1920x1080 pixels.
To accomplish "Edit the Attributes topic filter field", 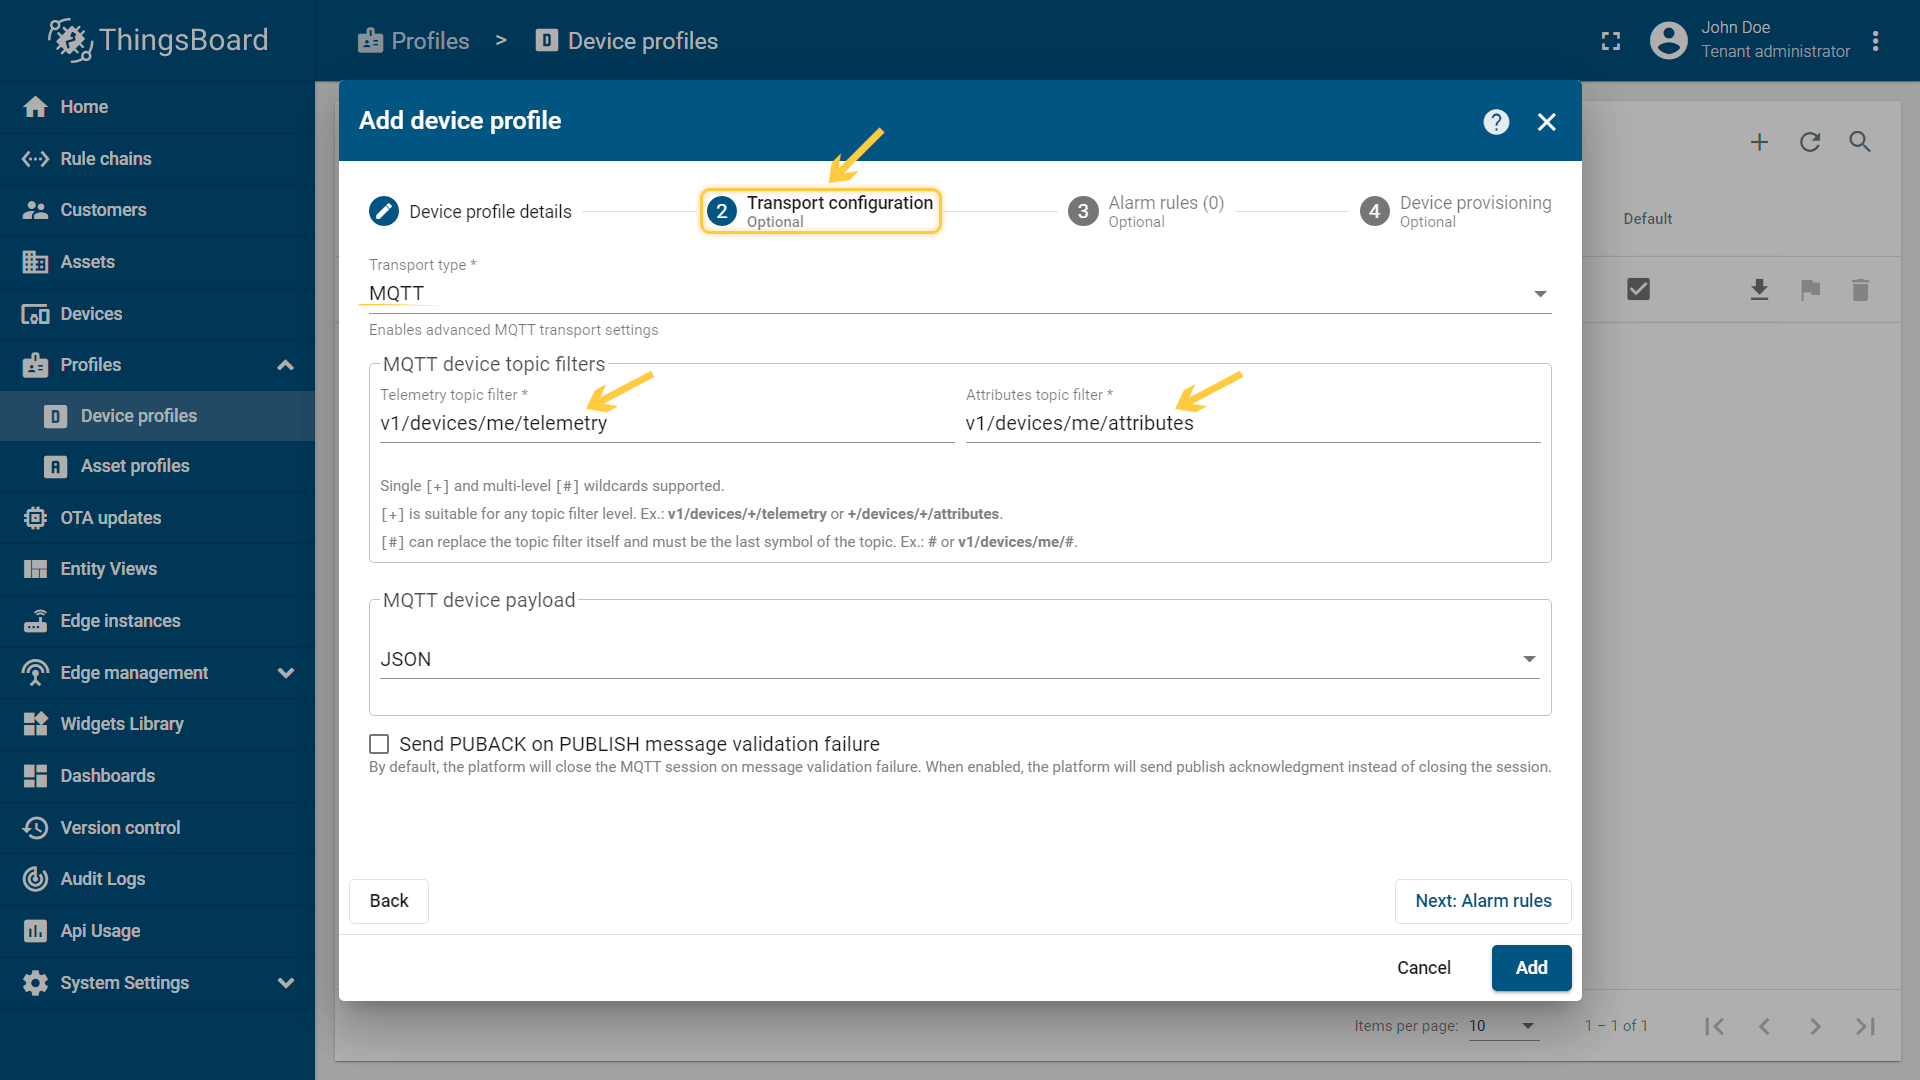I will 1253,423.
